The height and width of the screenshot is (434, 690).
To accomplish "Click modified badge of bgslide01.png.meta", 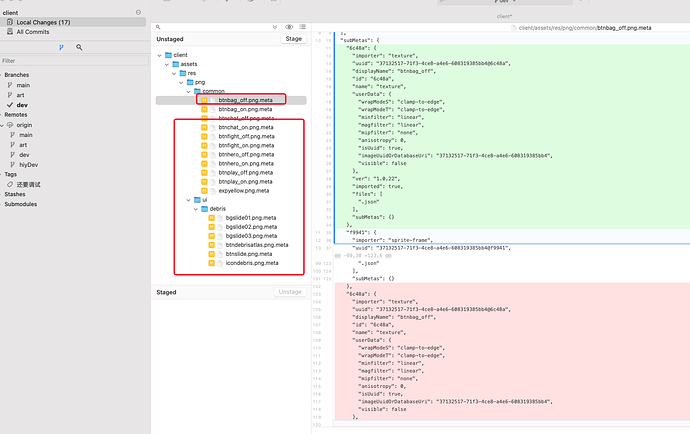I will pyautogui.click(x=212, y=218).
